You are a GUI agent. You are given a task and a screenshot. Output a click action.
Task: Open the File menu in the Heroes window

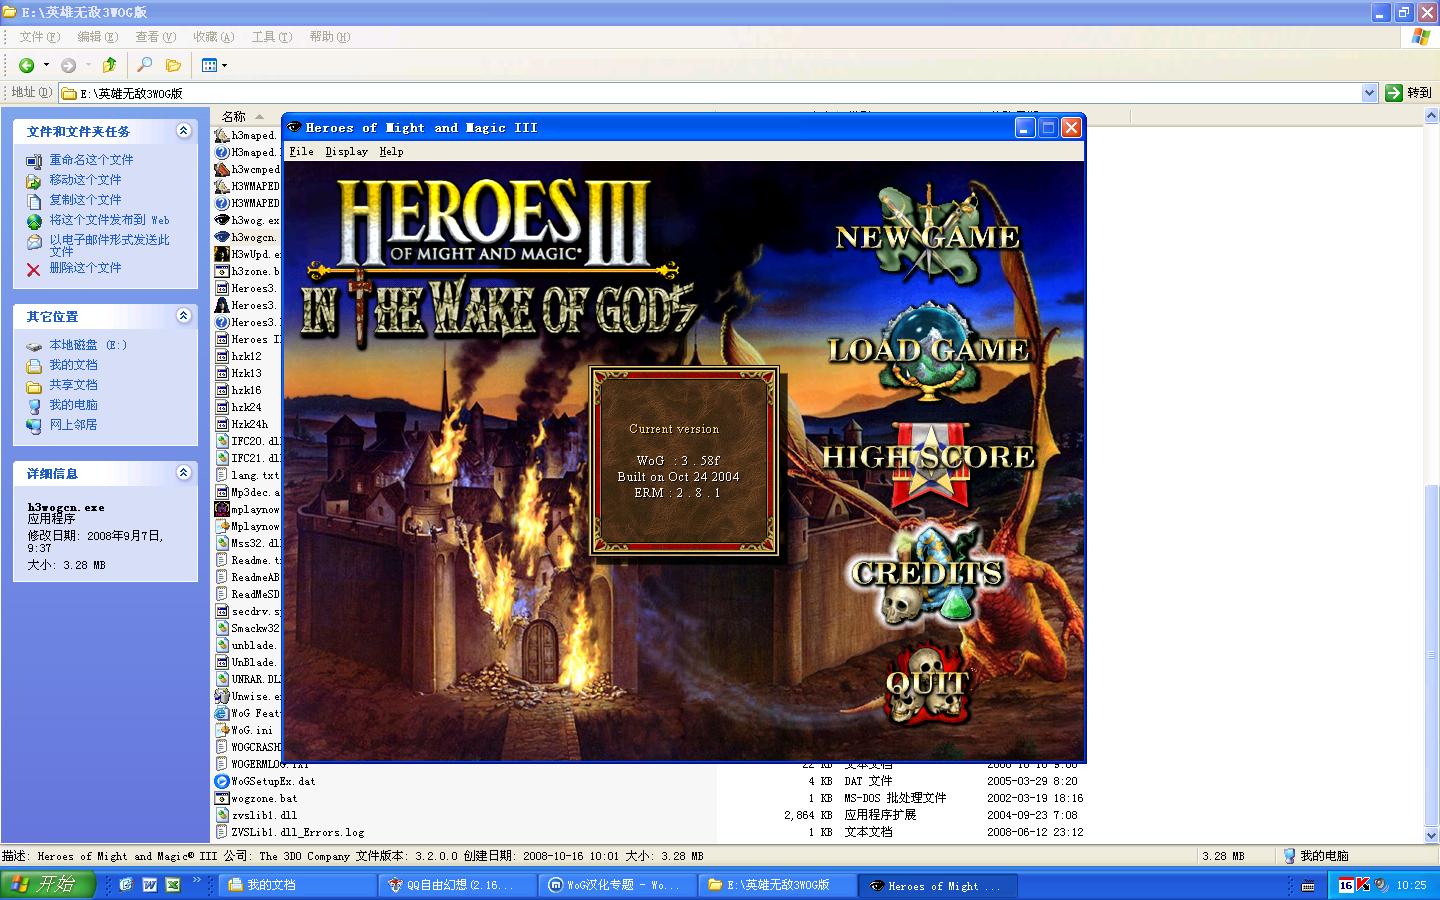301,152
